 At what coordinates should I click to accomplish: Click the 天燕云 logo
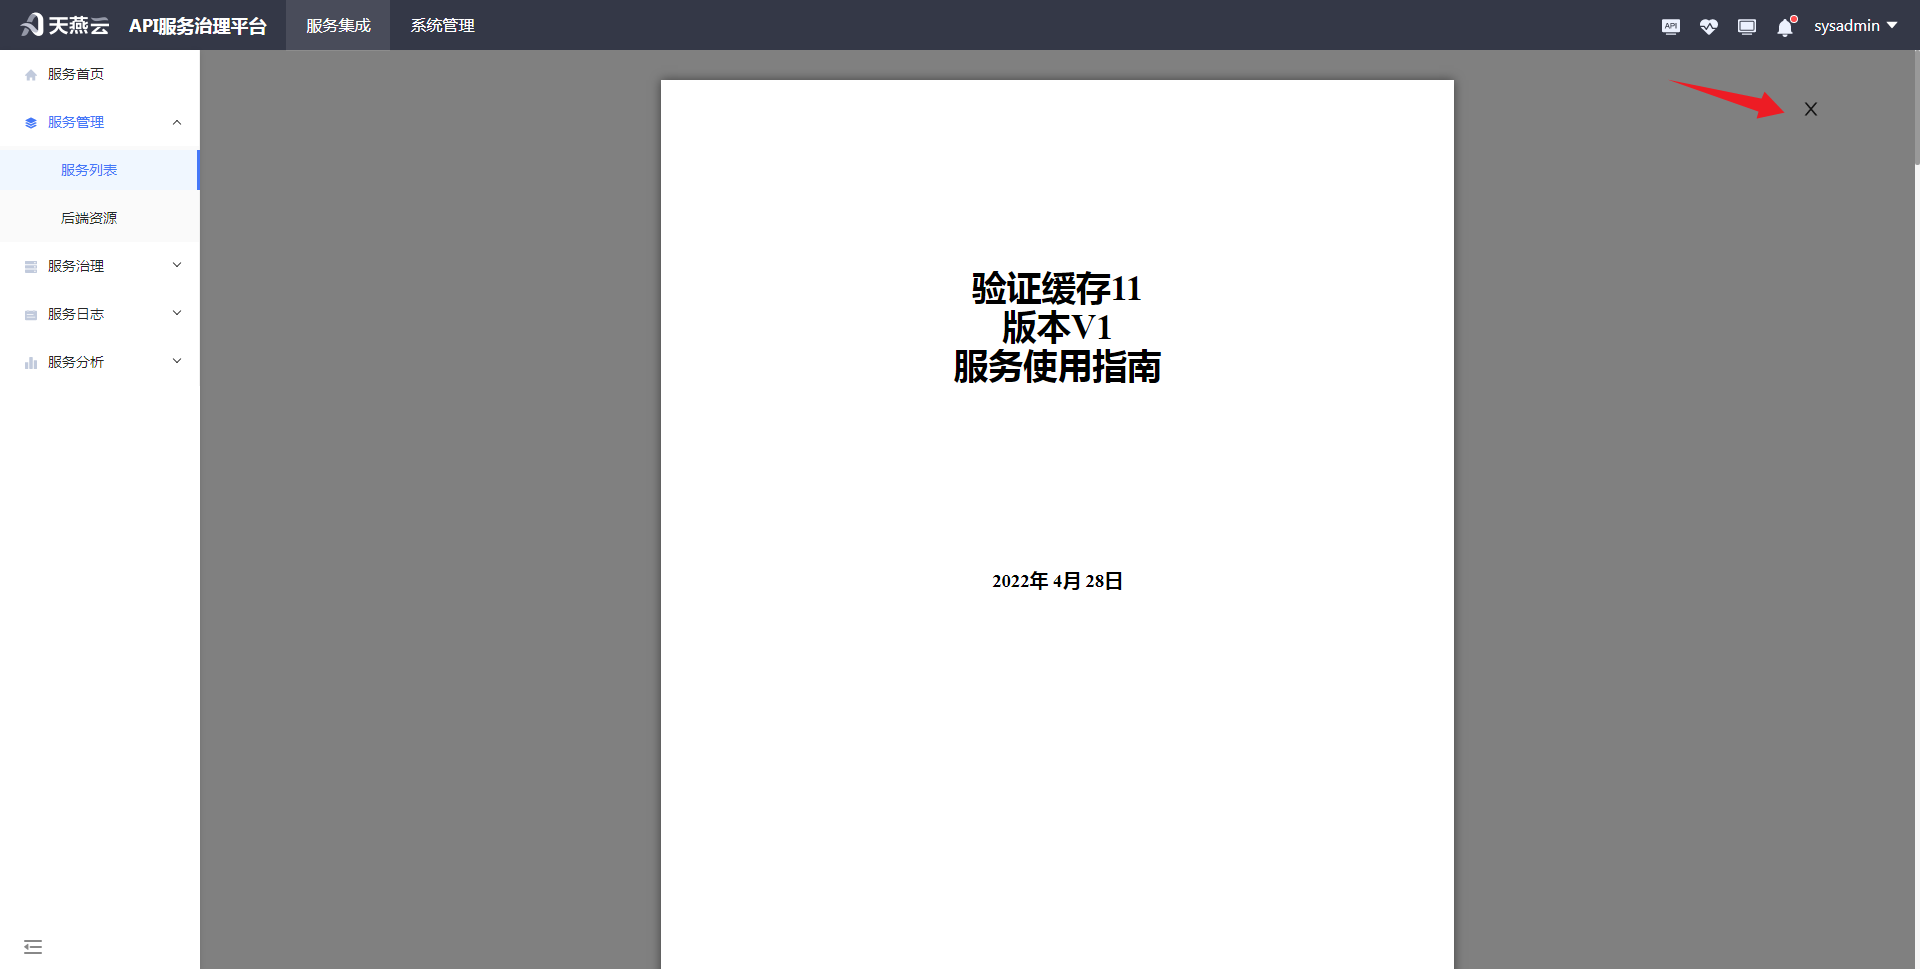click(65, 25)
